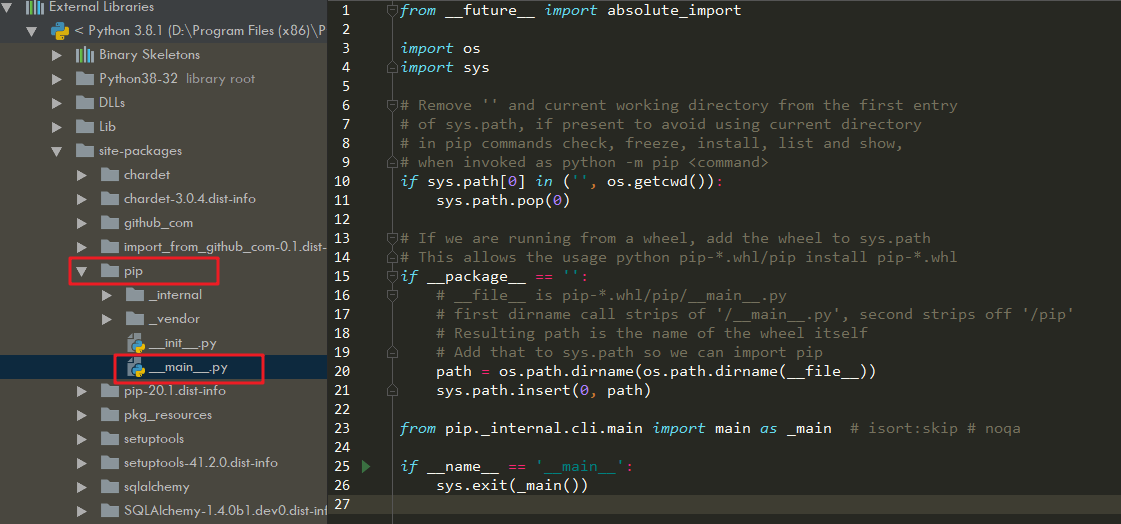Click the _vendor folder icon
Image resolution: width=1121 pixels, height=524 pixels.
tap(135, 319)
